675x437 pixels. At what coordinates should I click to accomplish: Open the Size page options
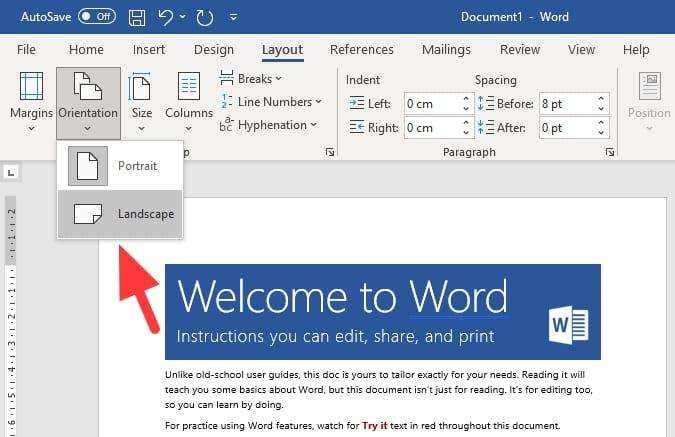point(141,102)
